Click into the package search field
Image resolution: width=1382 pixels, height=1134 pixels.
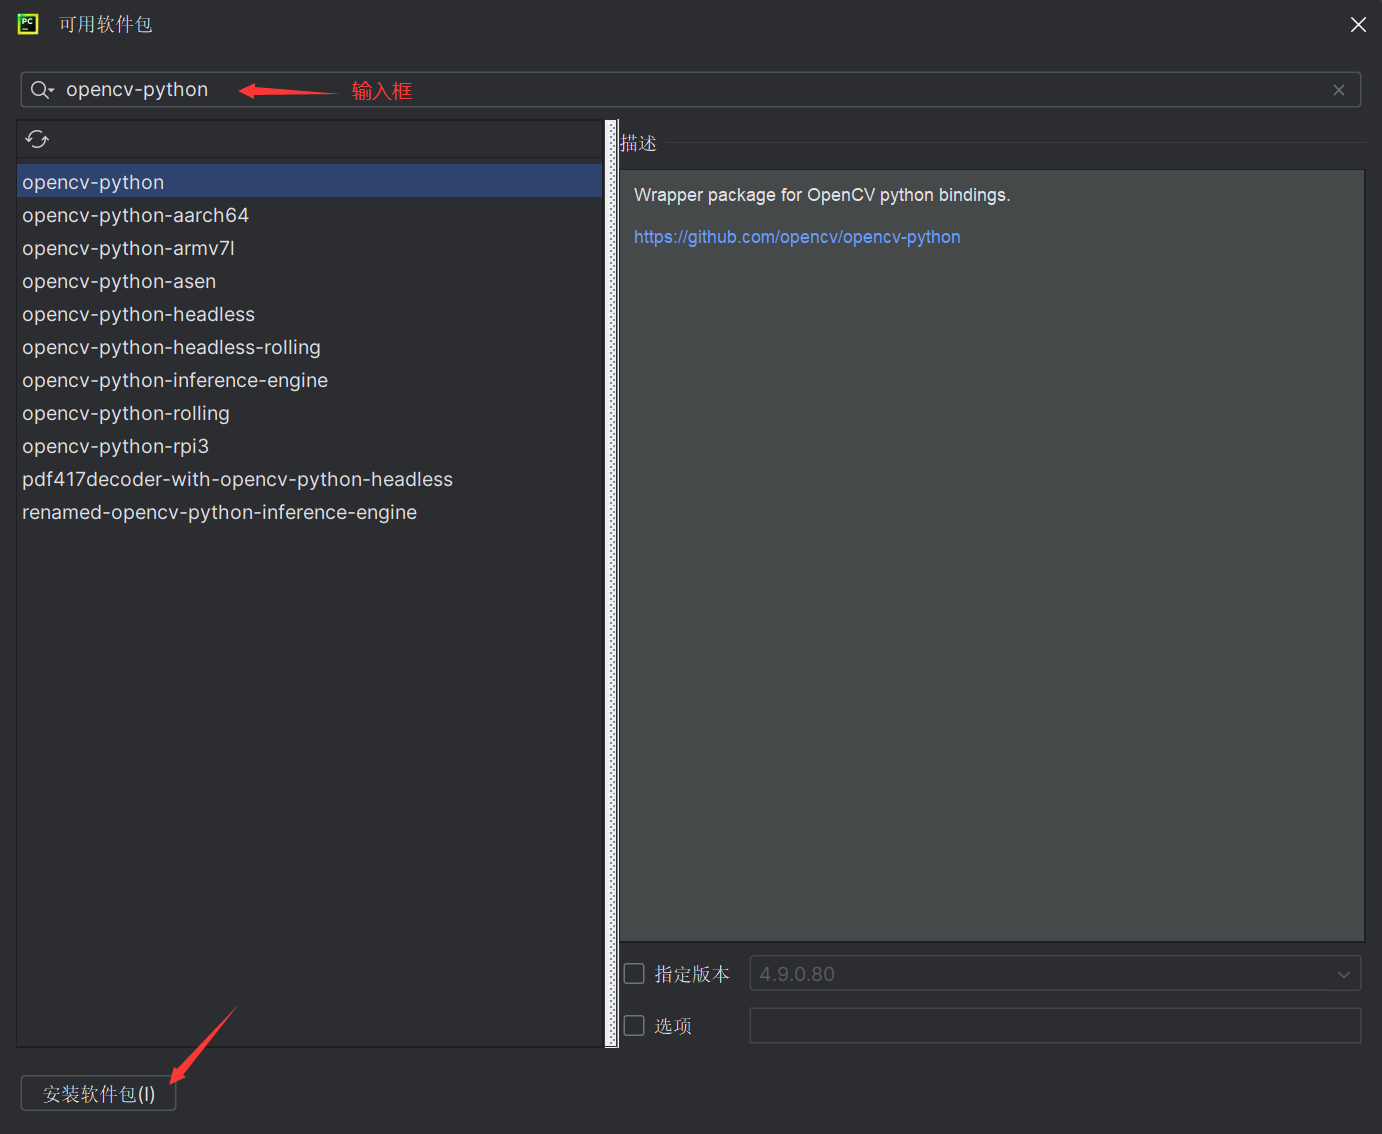point(700,90)
